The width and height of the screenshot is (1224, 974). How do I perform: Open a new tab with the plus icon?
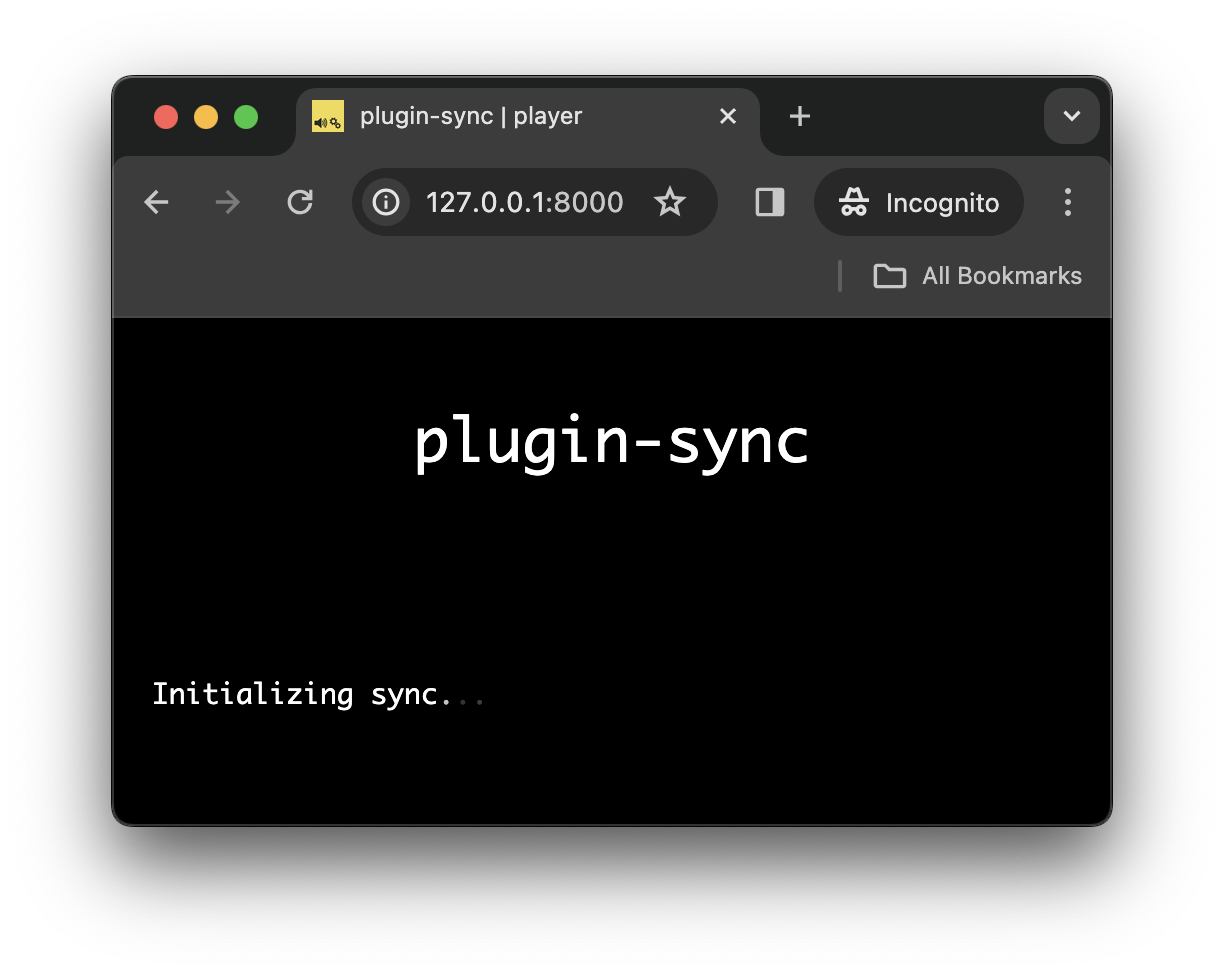pyautogui.click(x=799, y=116)
